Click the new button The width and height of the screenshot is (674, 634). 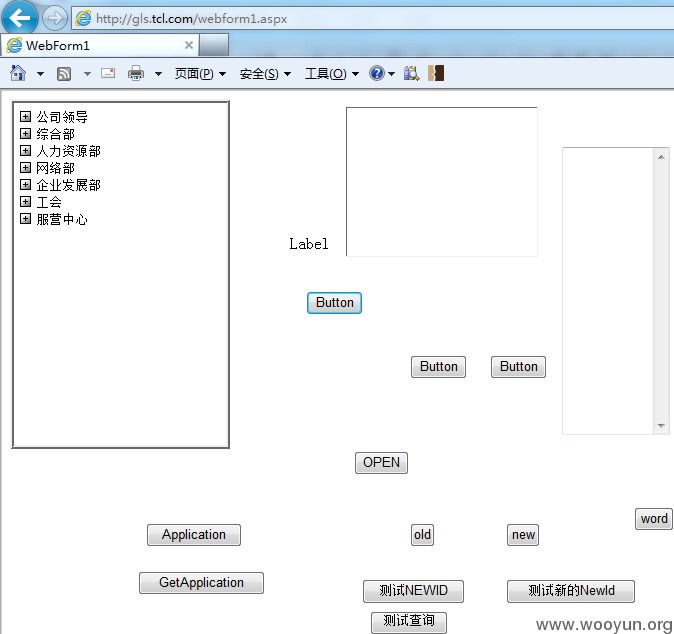click(523, 535)
